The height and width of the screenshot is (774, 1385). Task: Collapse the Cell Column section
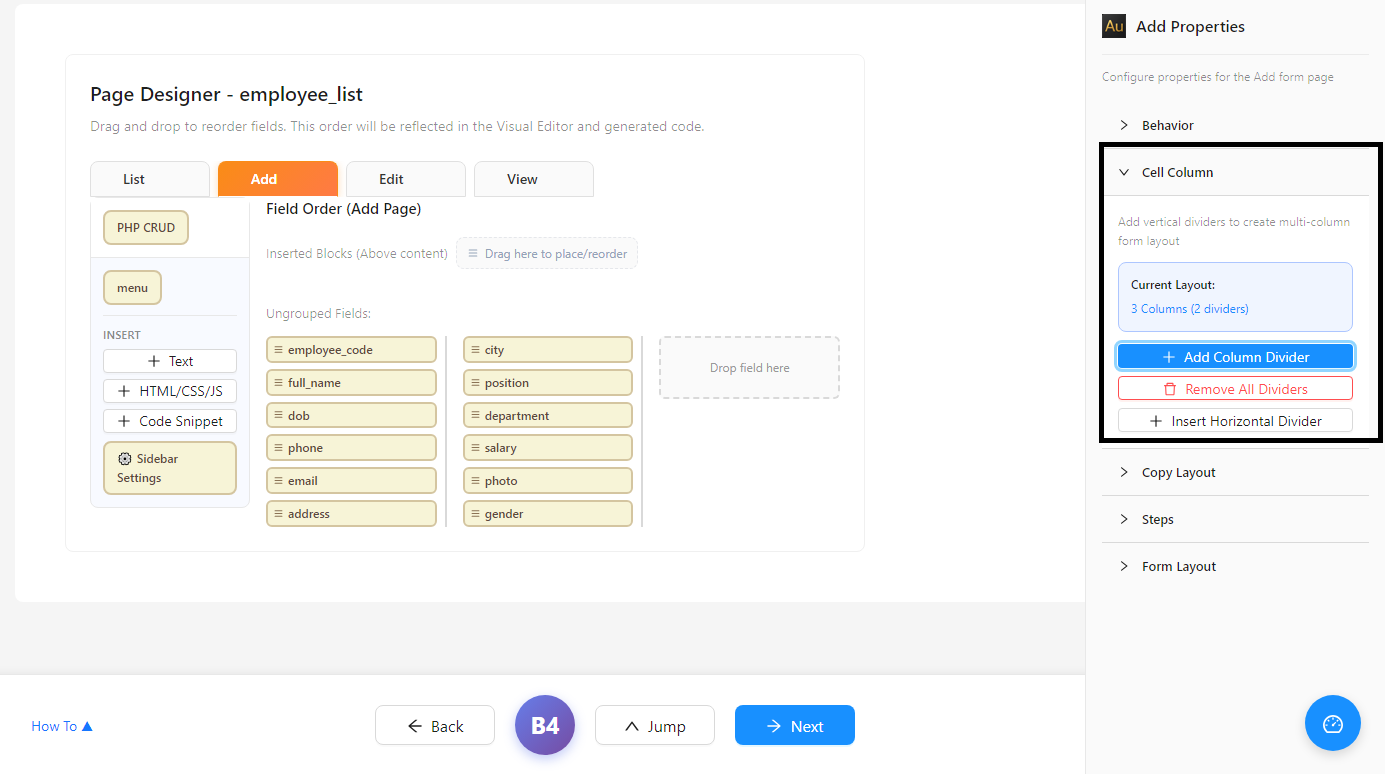[x=1235, y=172]
